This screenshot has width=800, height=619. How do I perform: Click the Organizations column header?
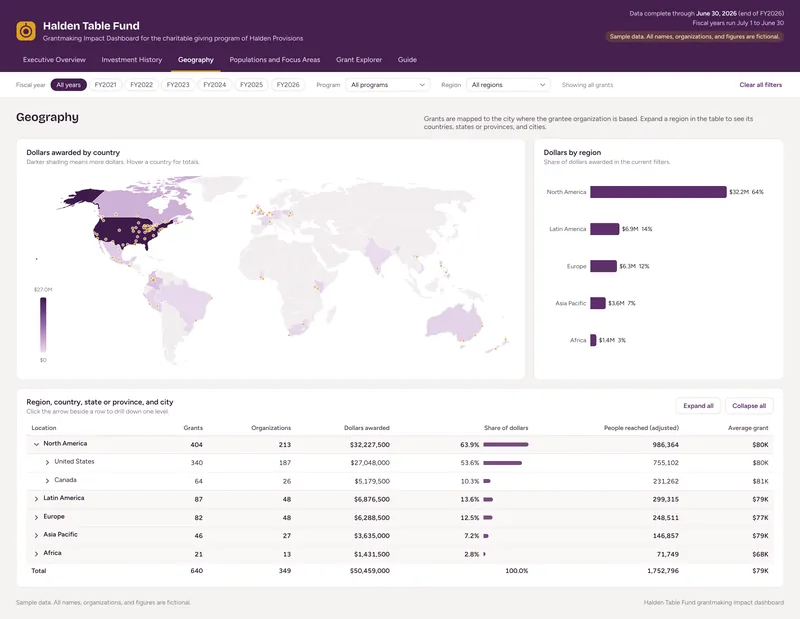coord(271,428)
